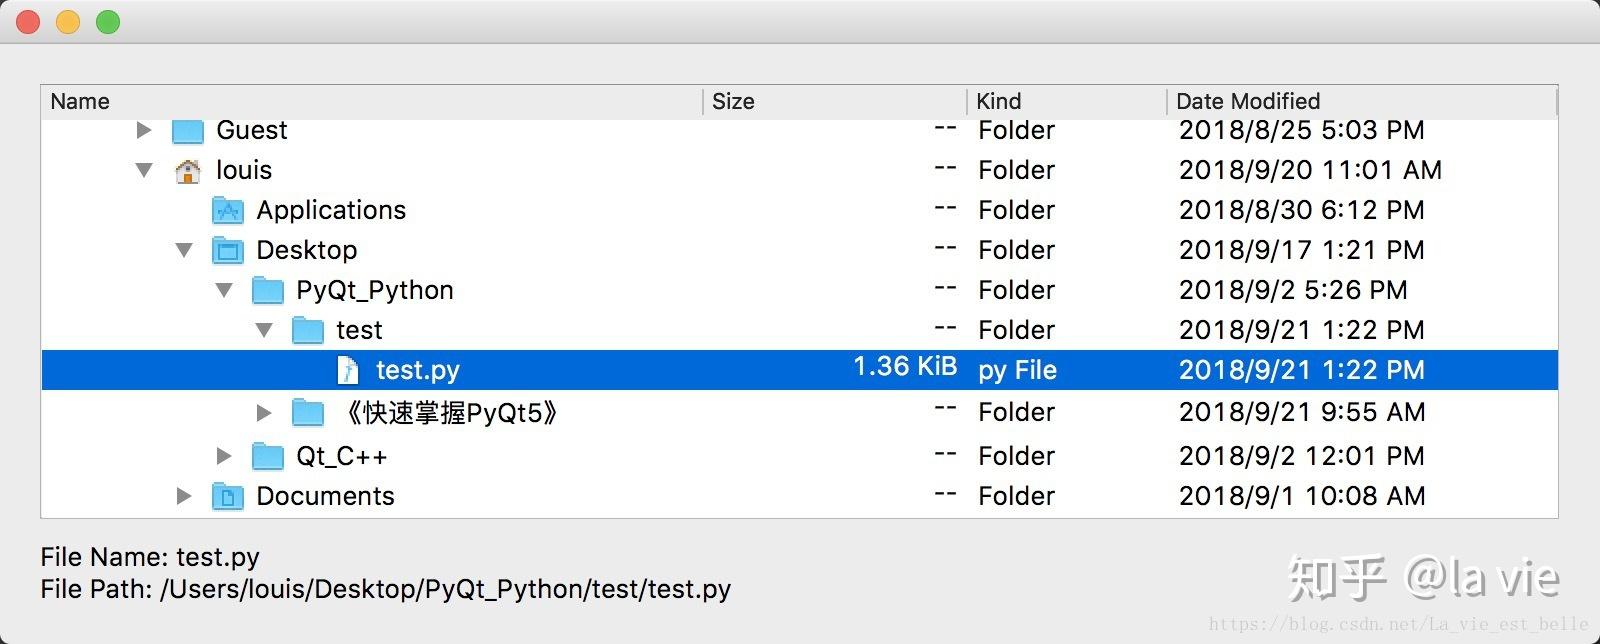Sort by the Date Modified column header
The width and height of the screenshot is (1600, 644).
tap(1248, 101)
